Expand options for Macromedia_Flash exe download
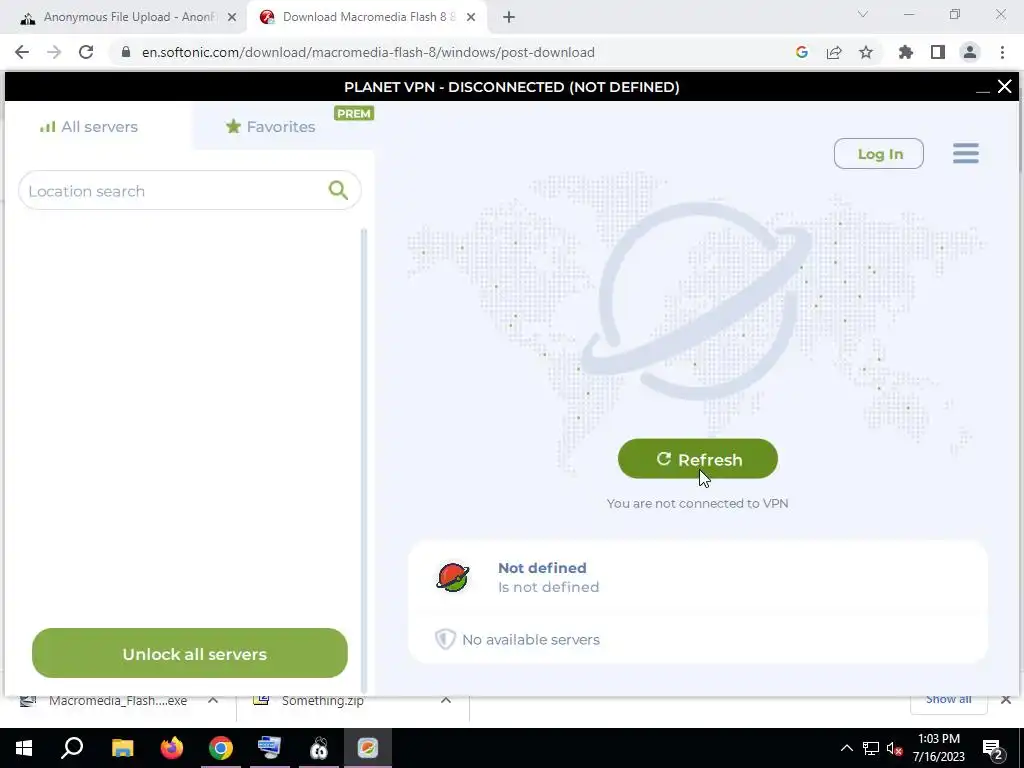 point(213,700)
